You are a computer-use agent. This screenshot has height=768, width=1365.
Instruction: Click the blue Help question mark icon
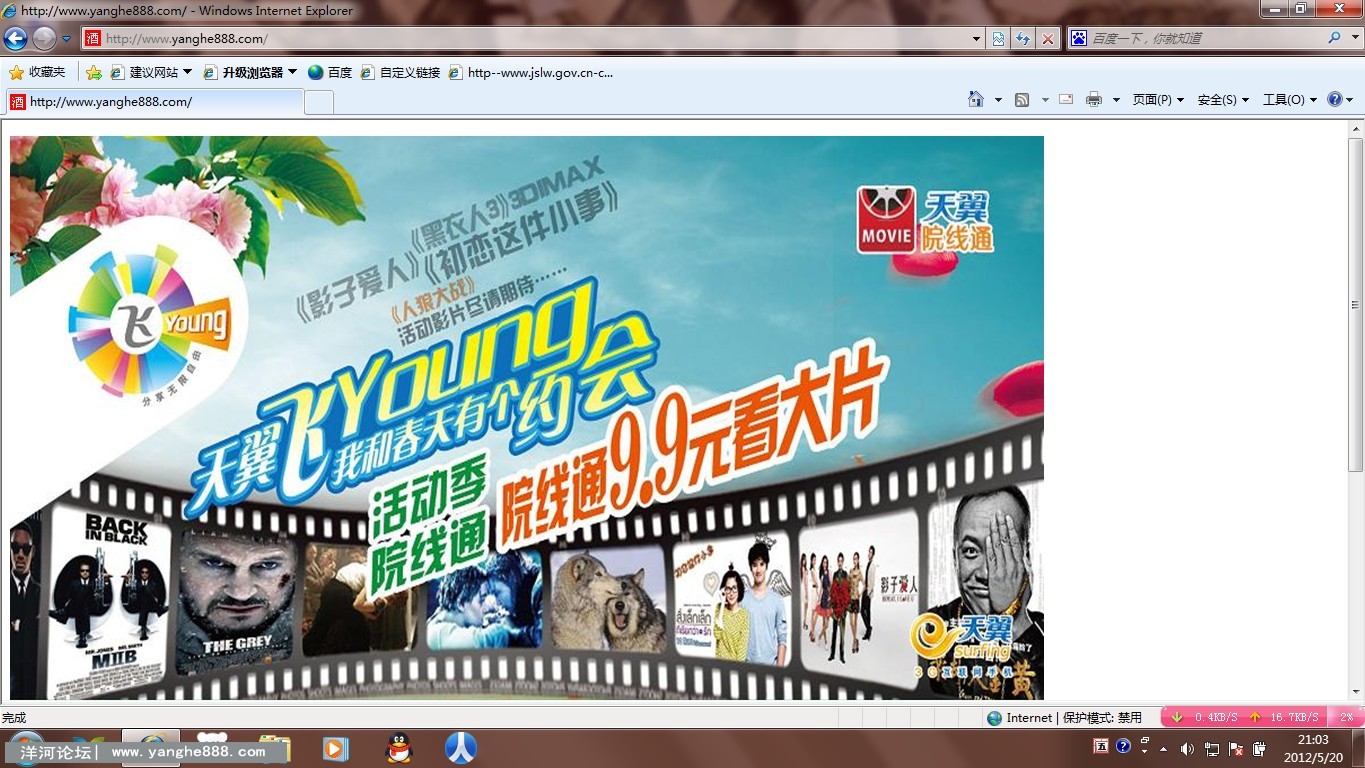pos(1335,99)
